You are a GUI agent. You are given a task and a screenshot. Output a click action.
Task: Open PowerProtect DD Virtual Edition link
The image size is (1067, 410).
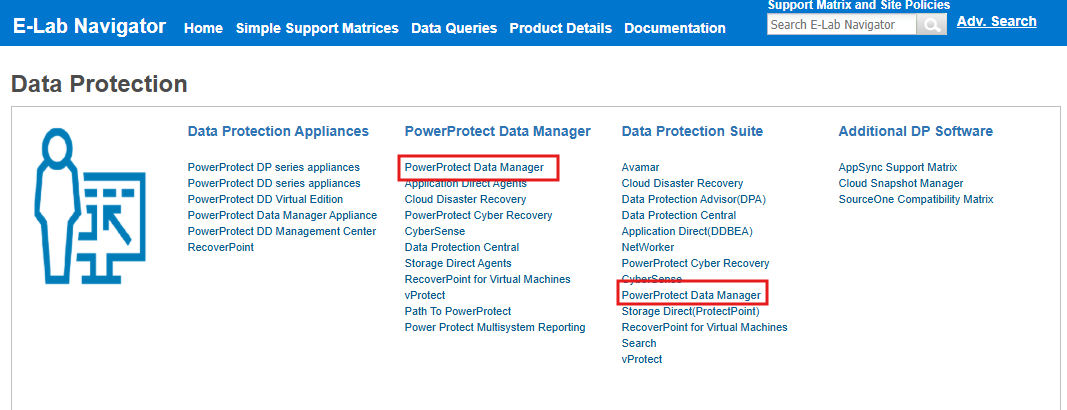[265, 199]
